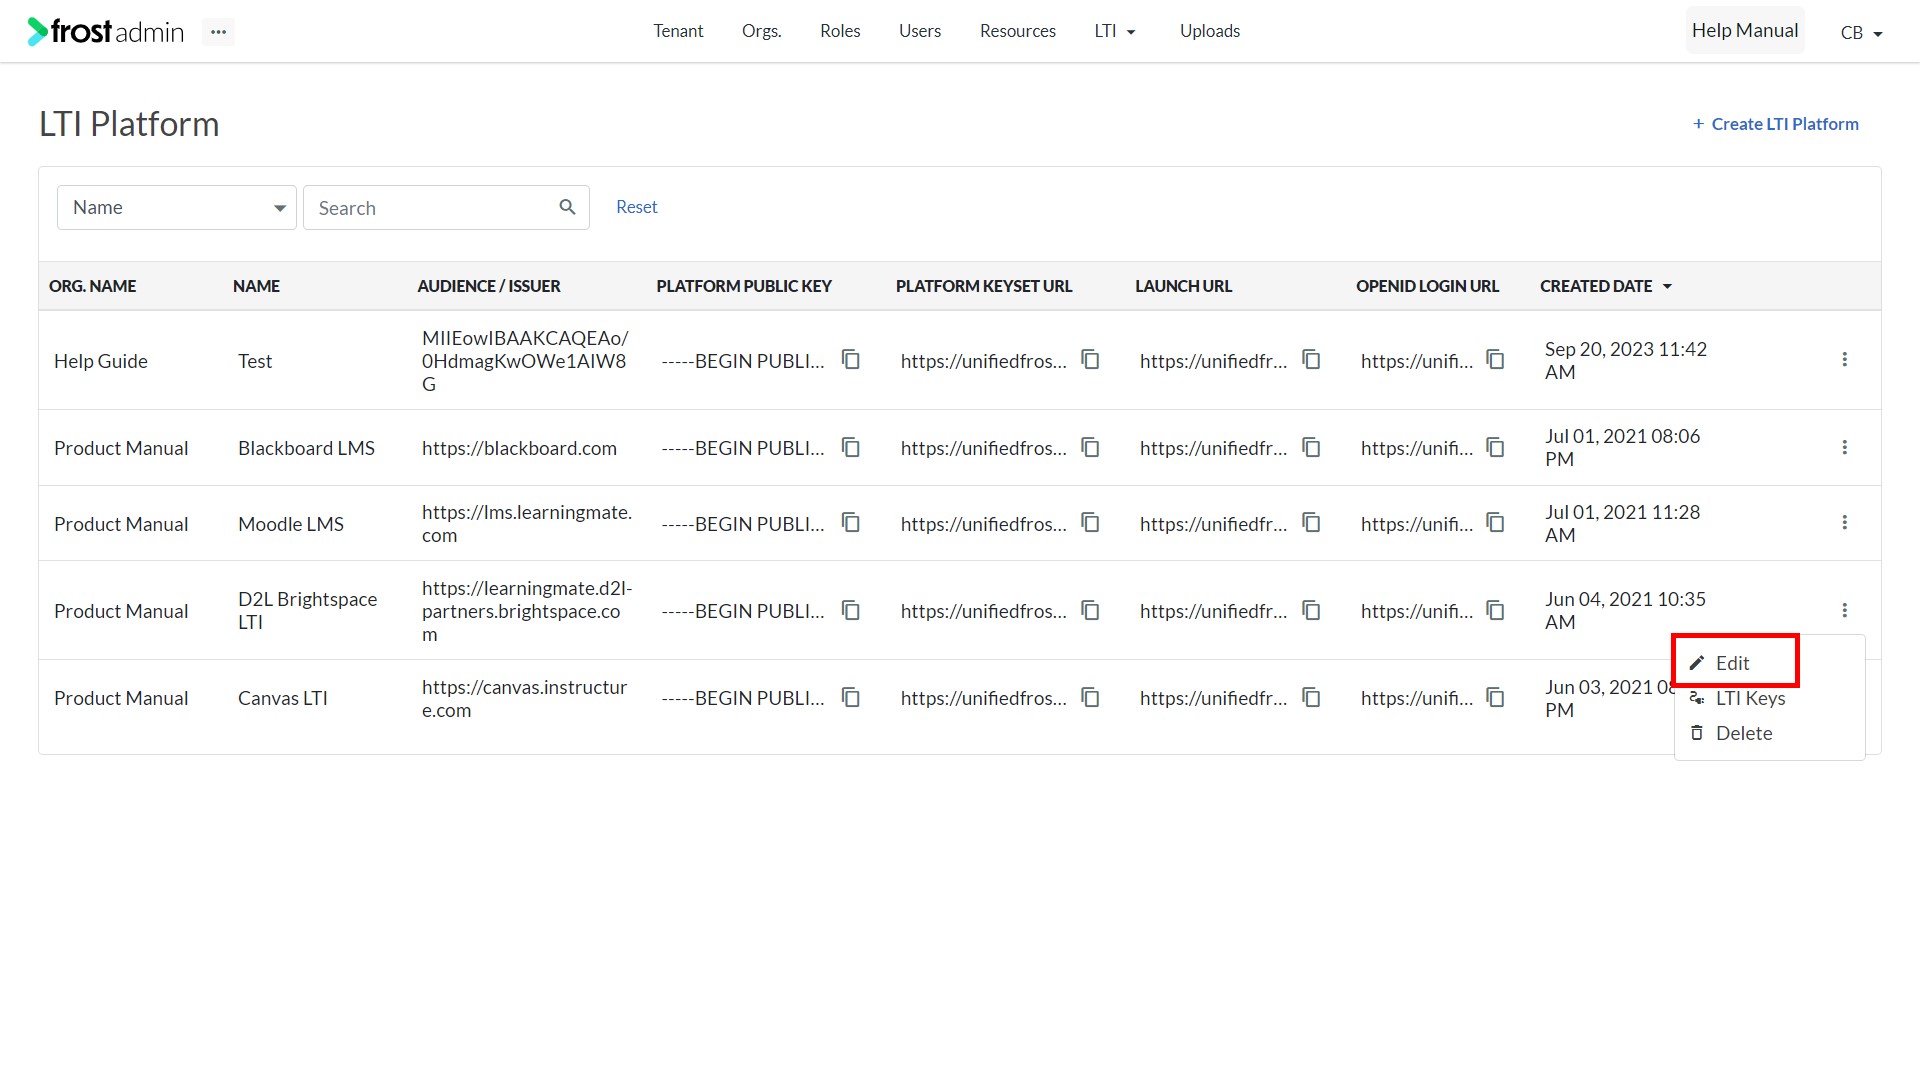This screenshot has height=1080, width=1920.
Task: Copy OpenID login URL for D2L Brightspace
Action: [1496, 610]
